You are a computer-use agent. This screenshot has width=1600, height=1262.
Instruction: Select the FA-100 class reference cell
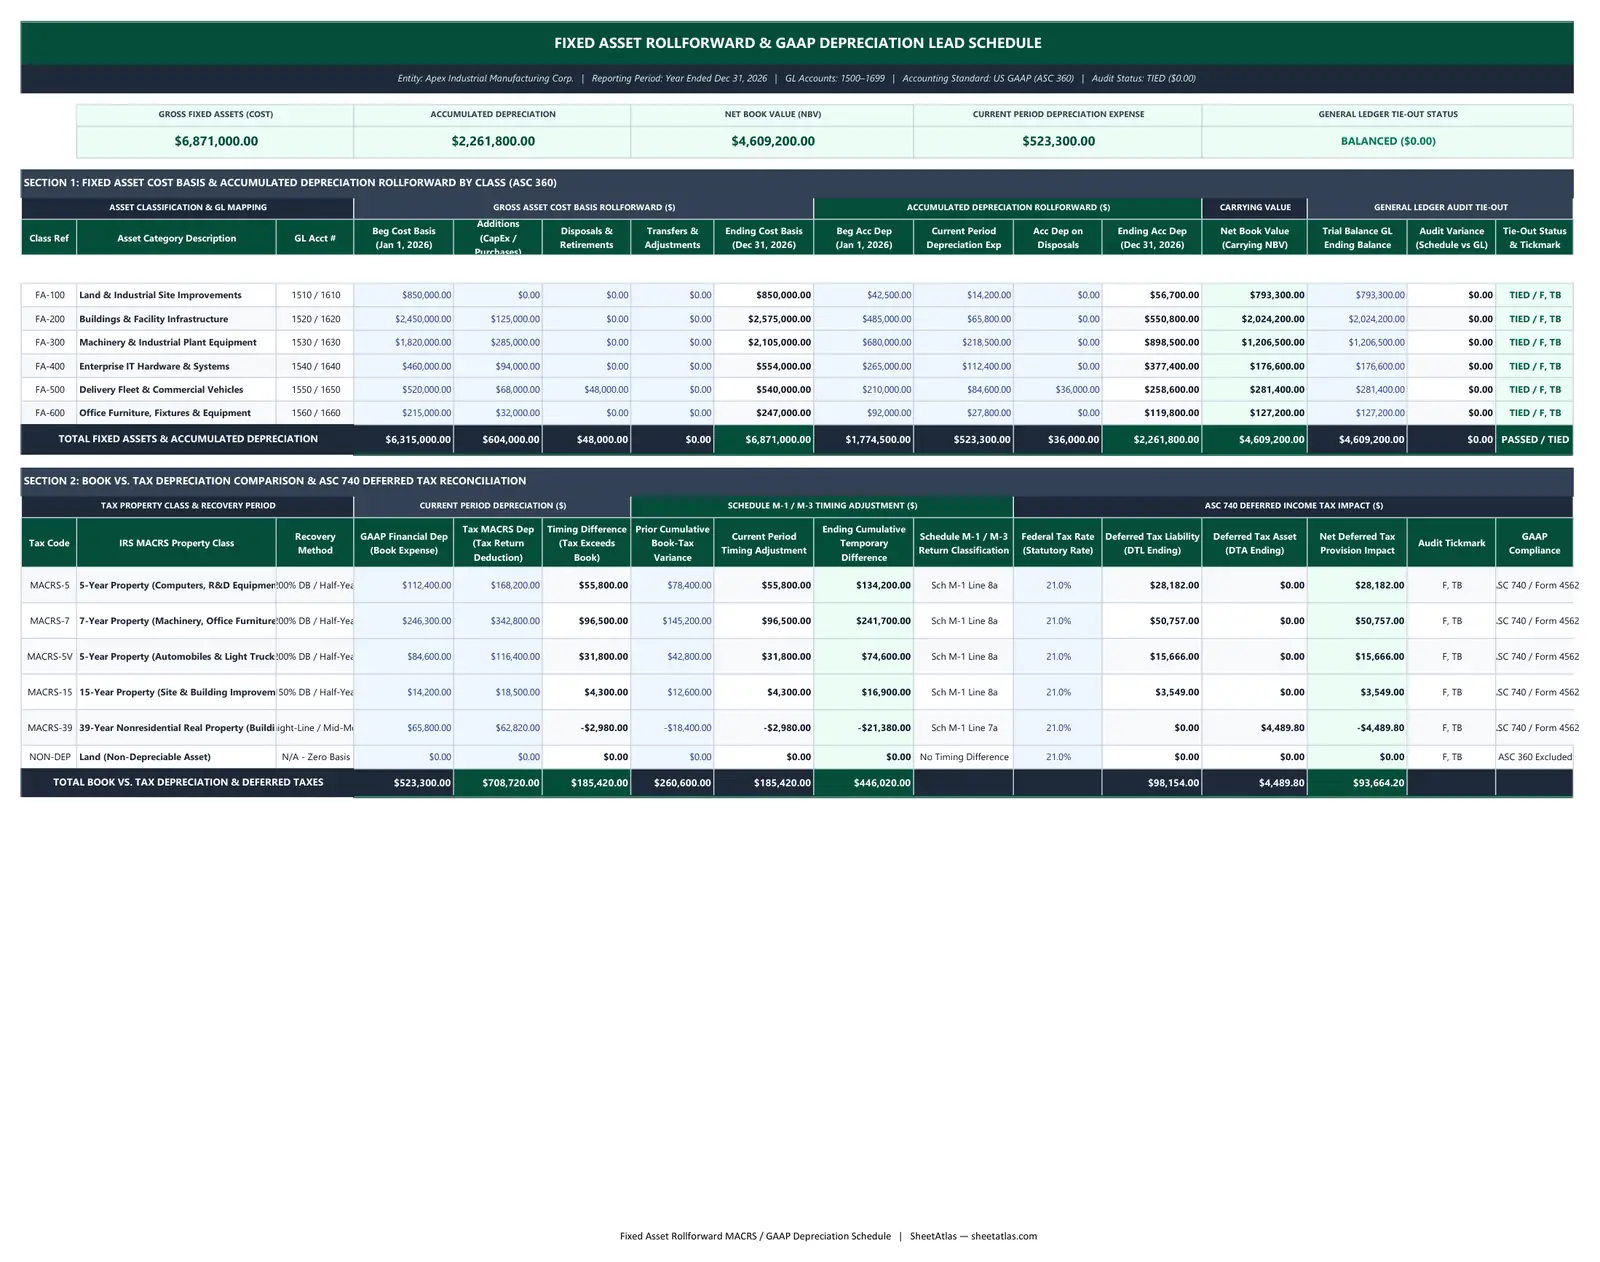coord(49,295)
